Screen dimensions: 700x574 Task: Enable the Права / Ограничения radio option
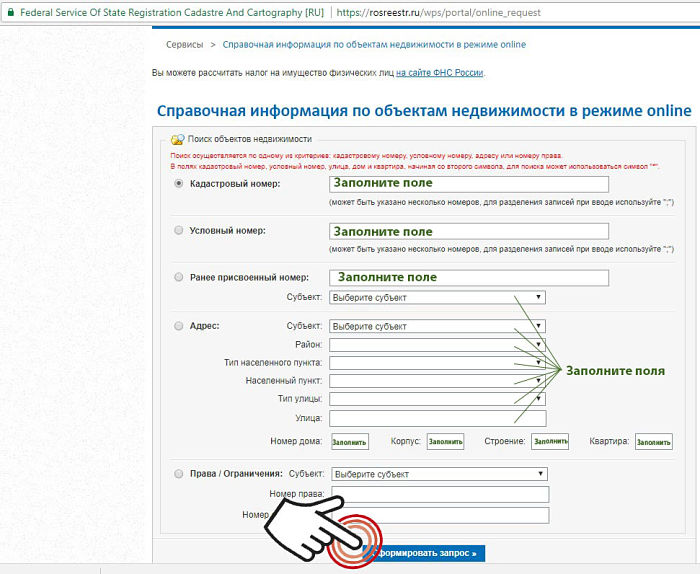(x=179, y=473)
